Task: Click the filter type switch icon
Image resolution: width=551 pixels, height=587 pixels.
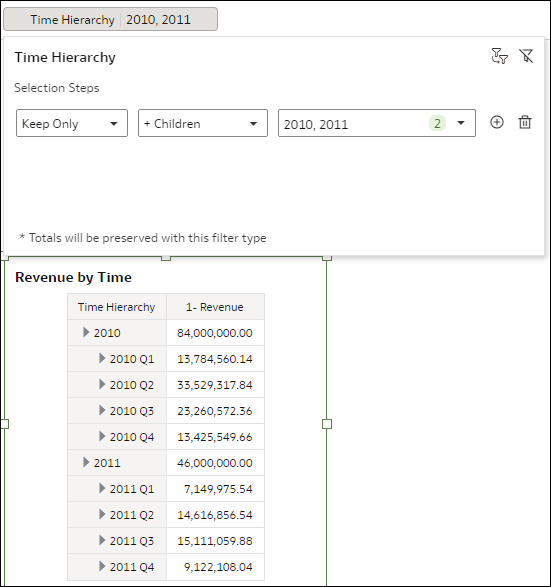Action: pyautogui.click(x=499, y=57)
